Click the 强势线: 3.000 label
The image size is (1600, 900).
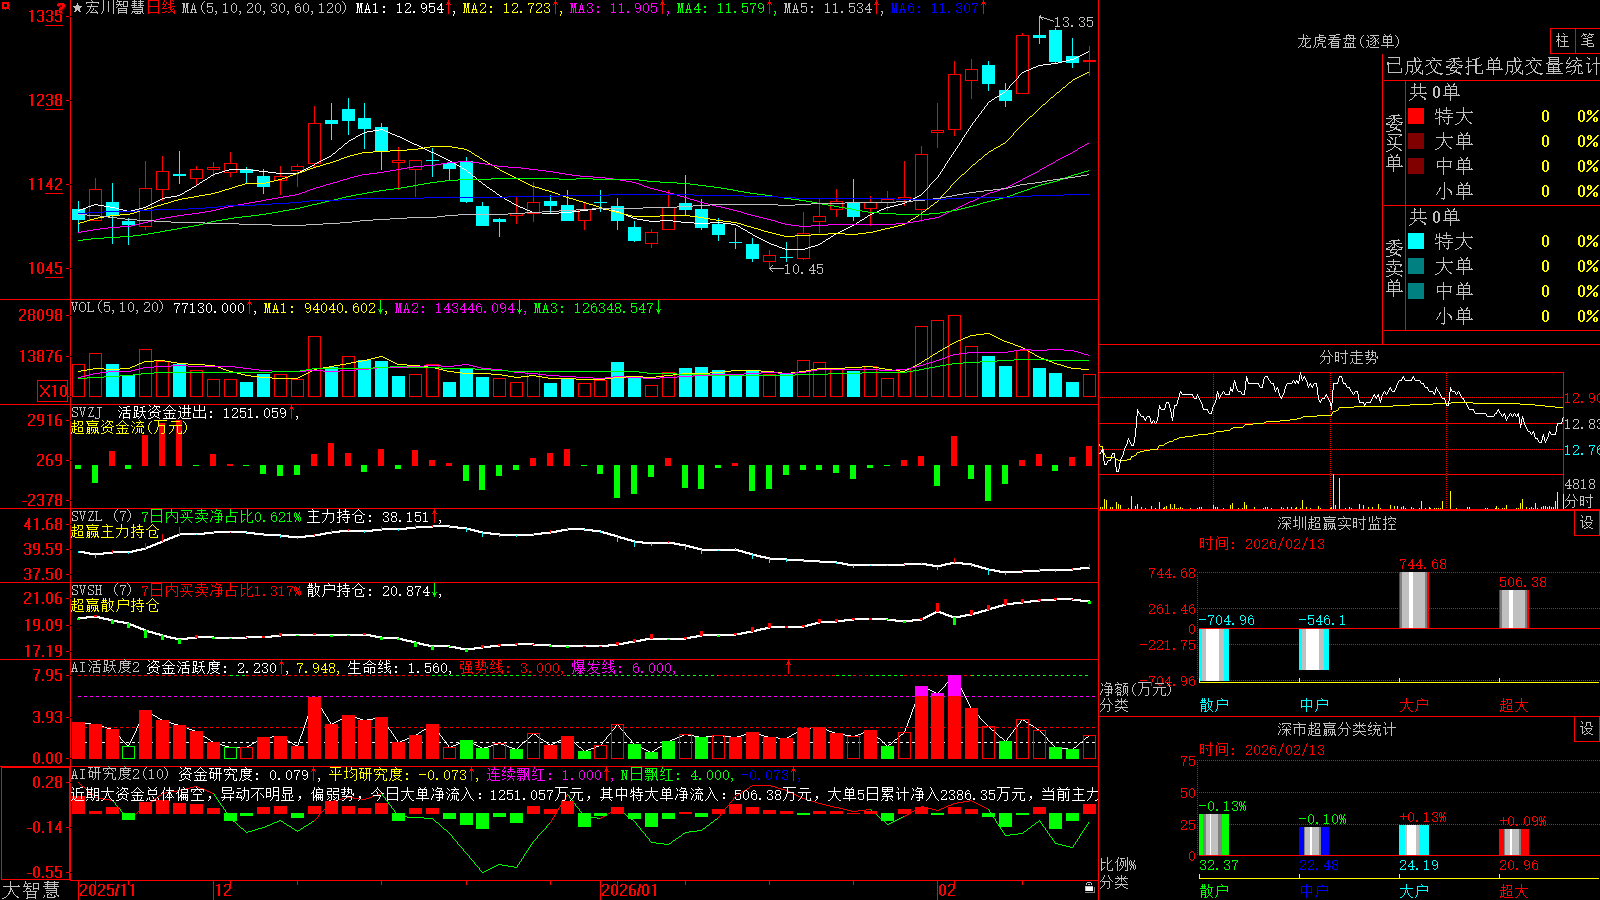coord(510,667)
